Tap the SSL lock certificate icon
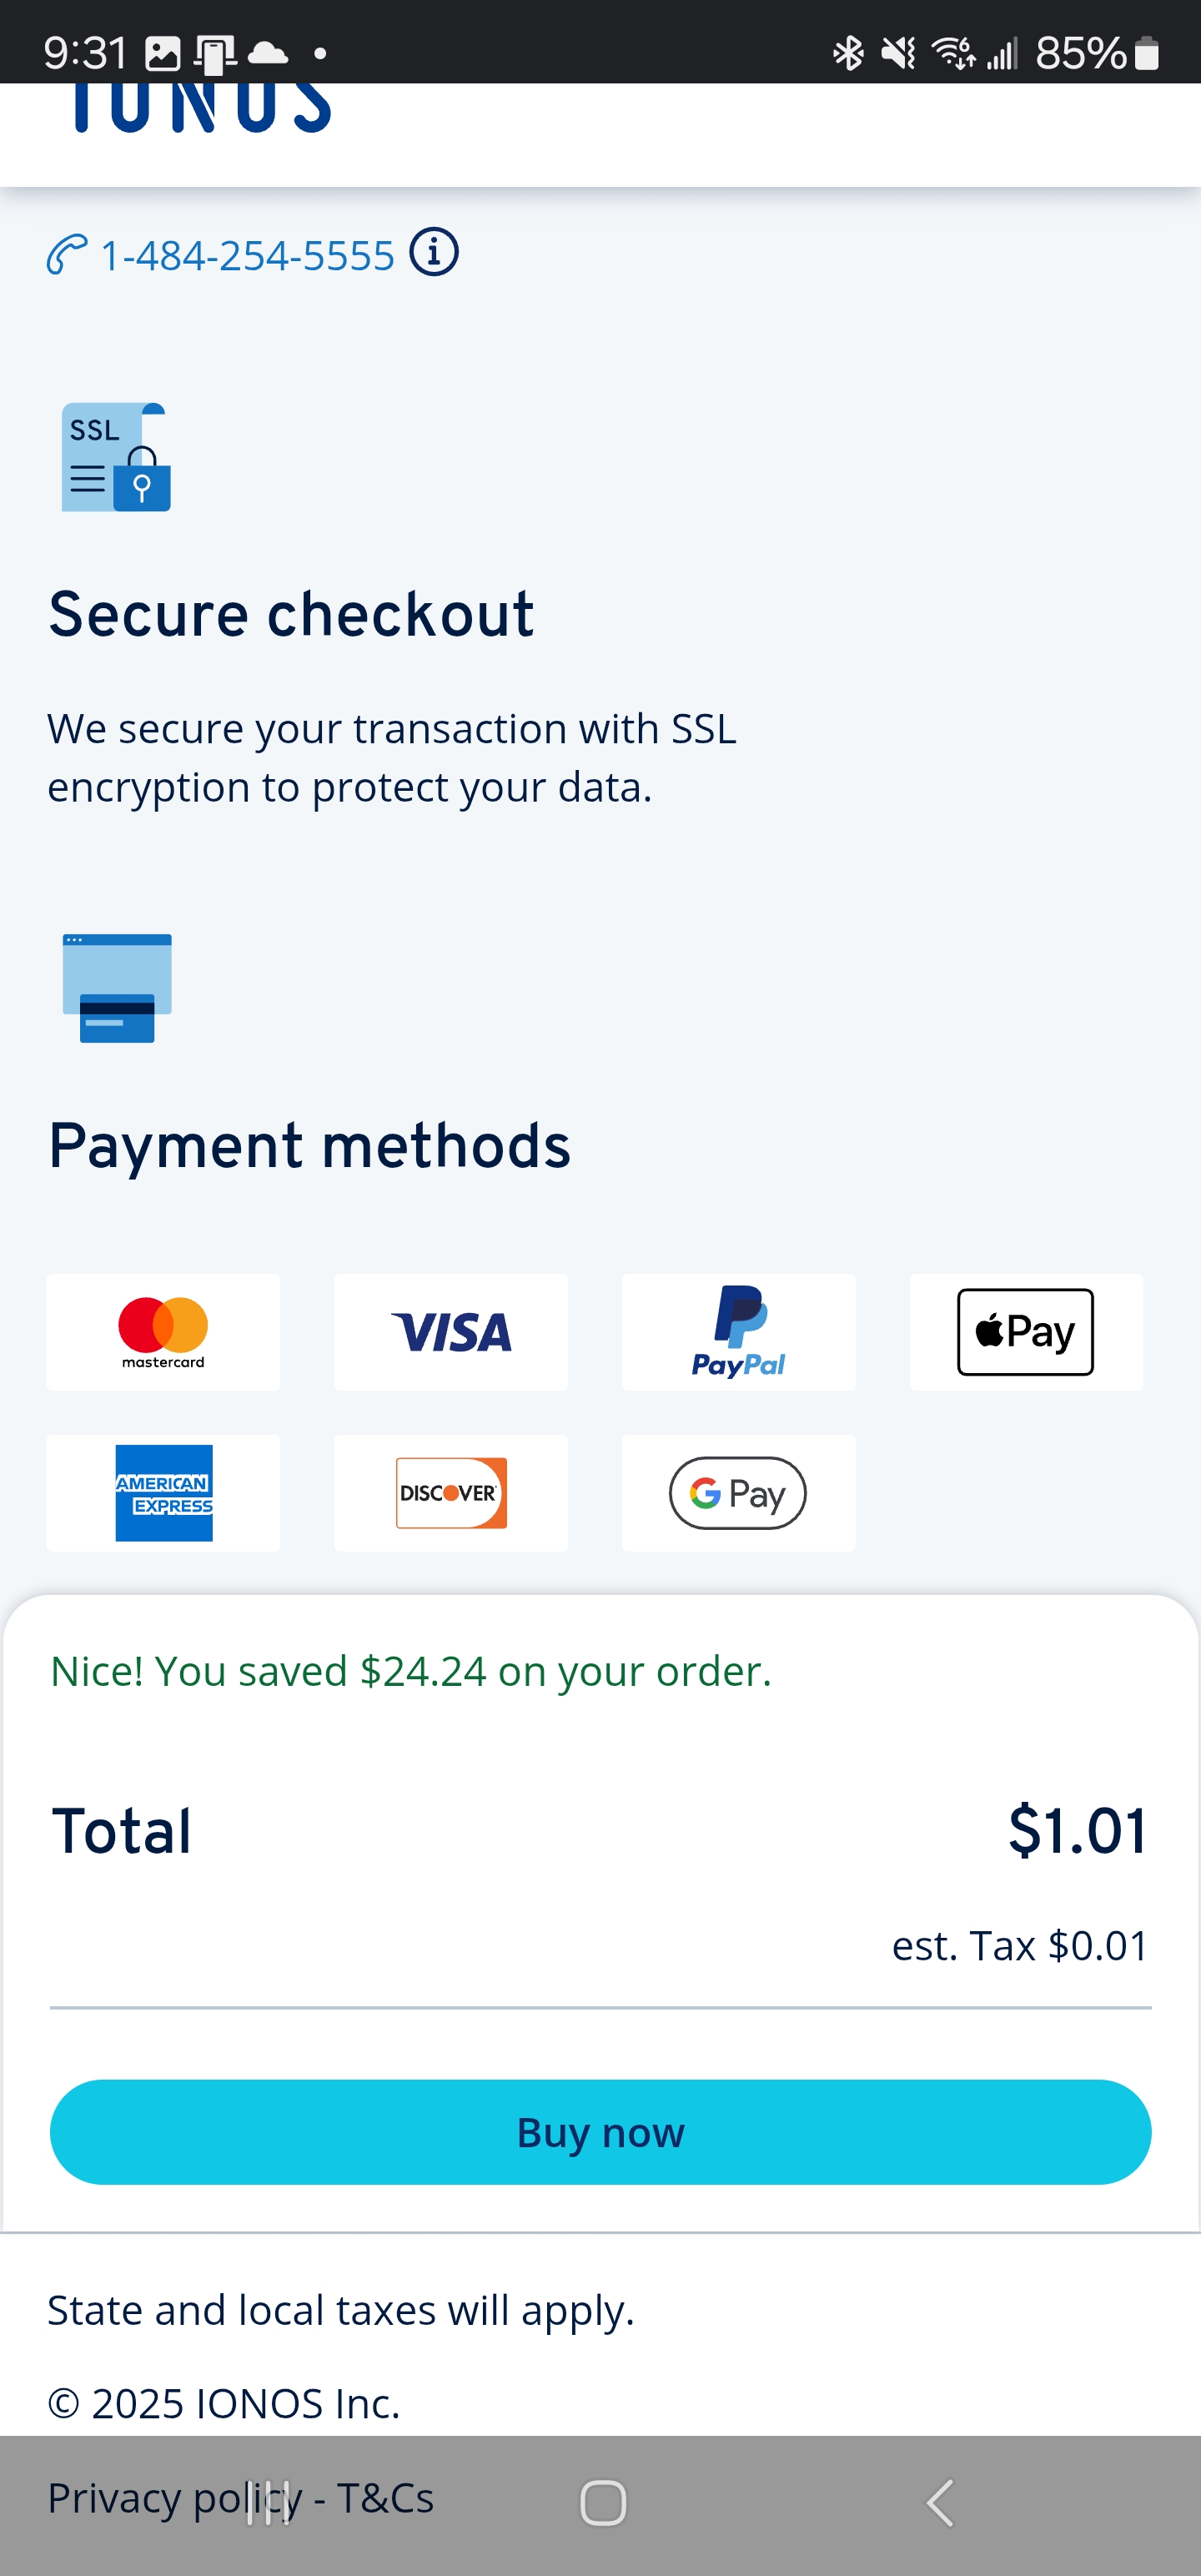 tap(116, 457)
